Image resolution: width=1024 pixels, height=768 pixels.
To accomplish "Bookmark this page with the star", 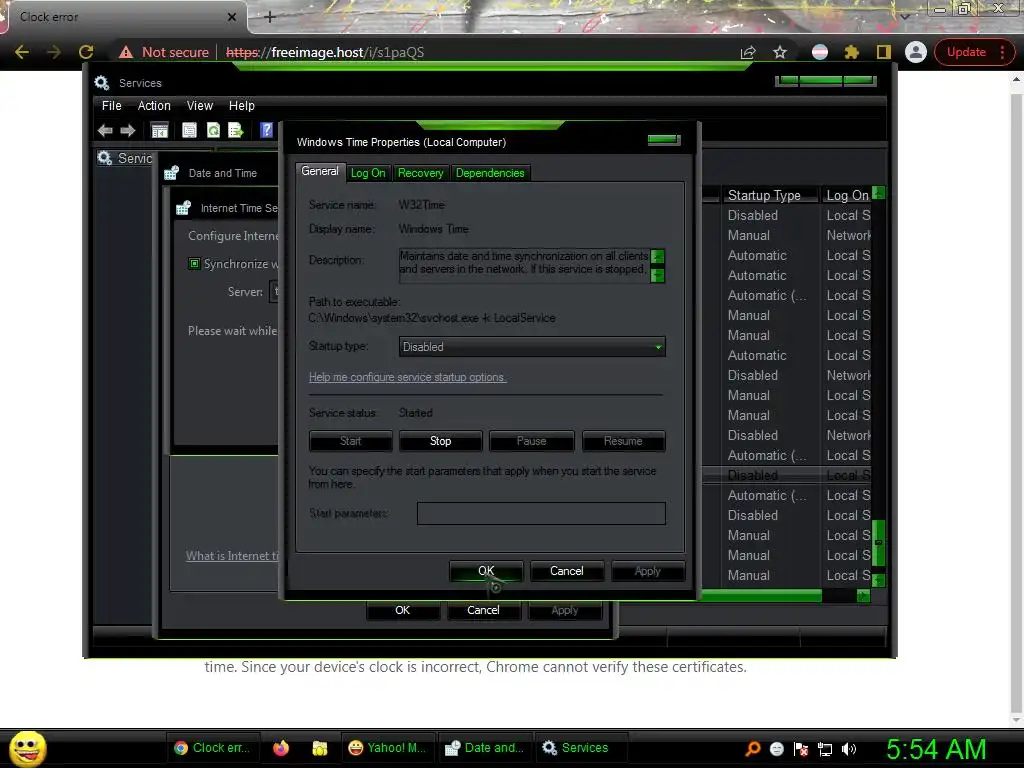I will [780, 52].
